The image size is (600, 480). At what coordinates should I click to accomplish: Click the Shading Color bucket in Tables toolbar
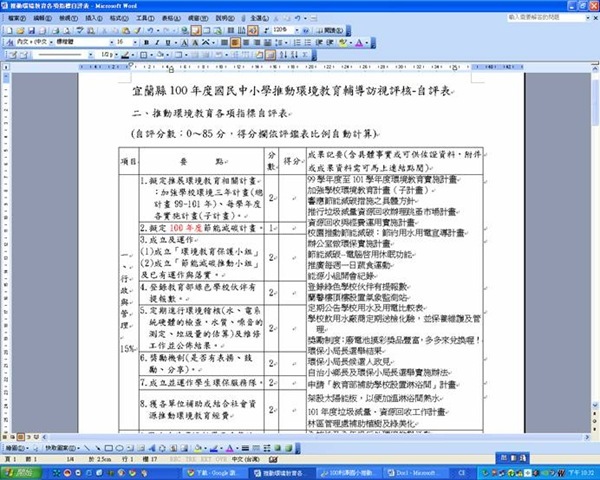tap(161, 55)
